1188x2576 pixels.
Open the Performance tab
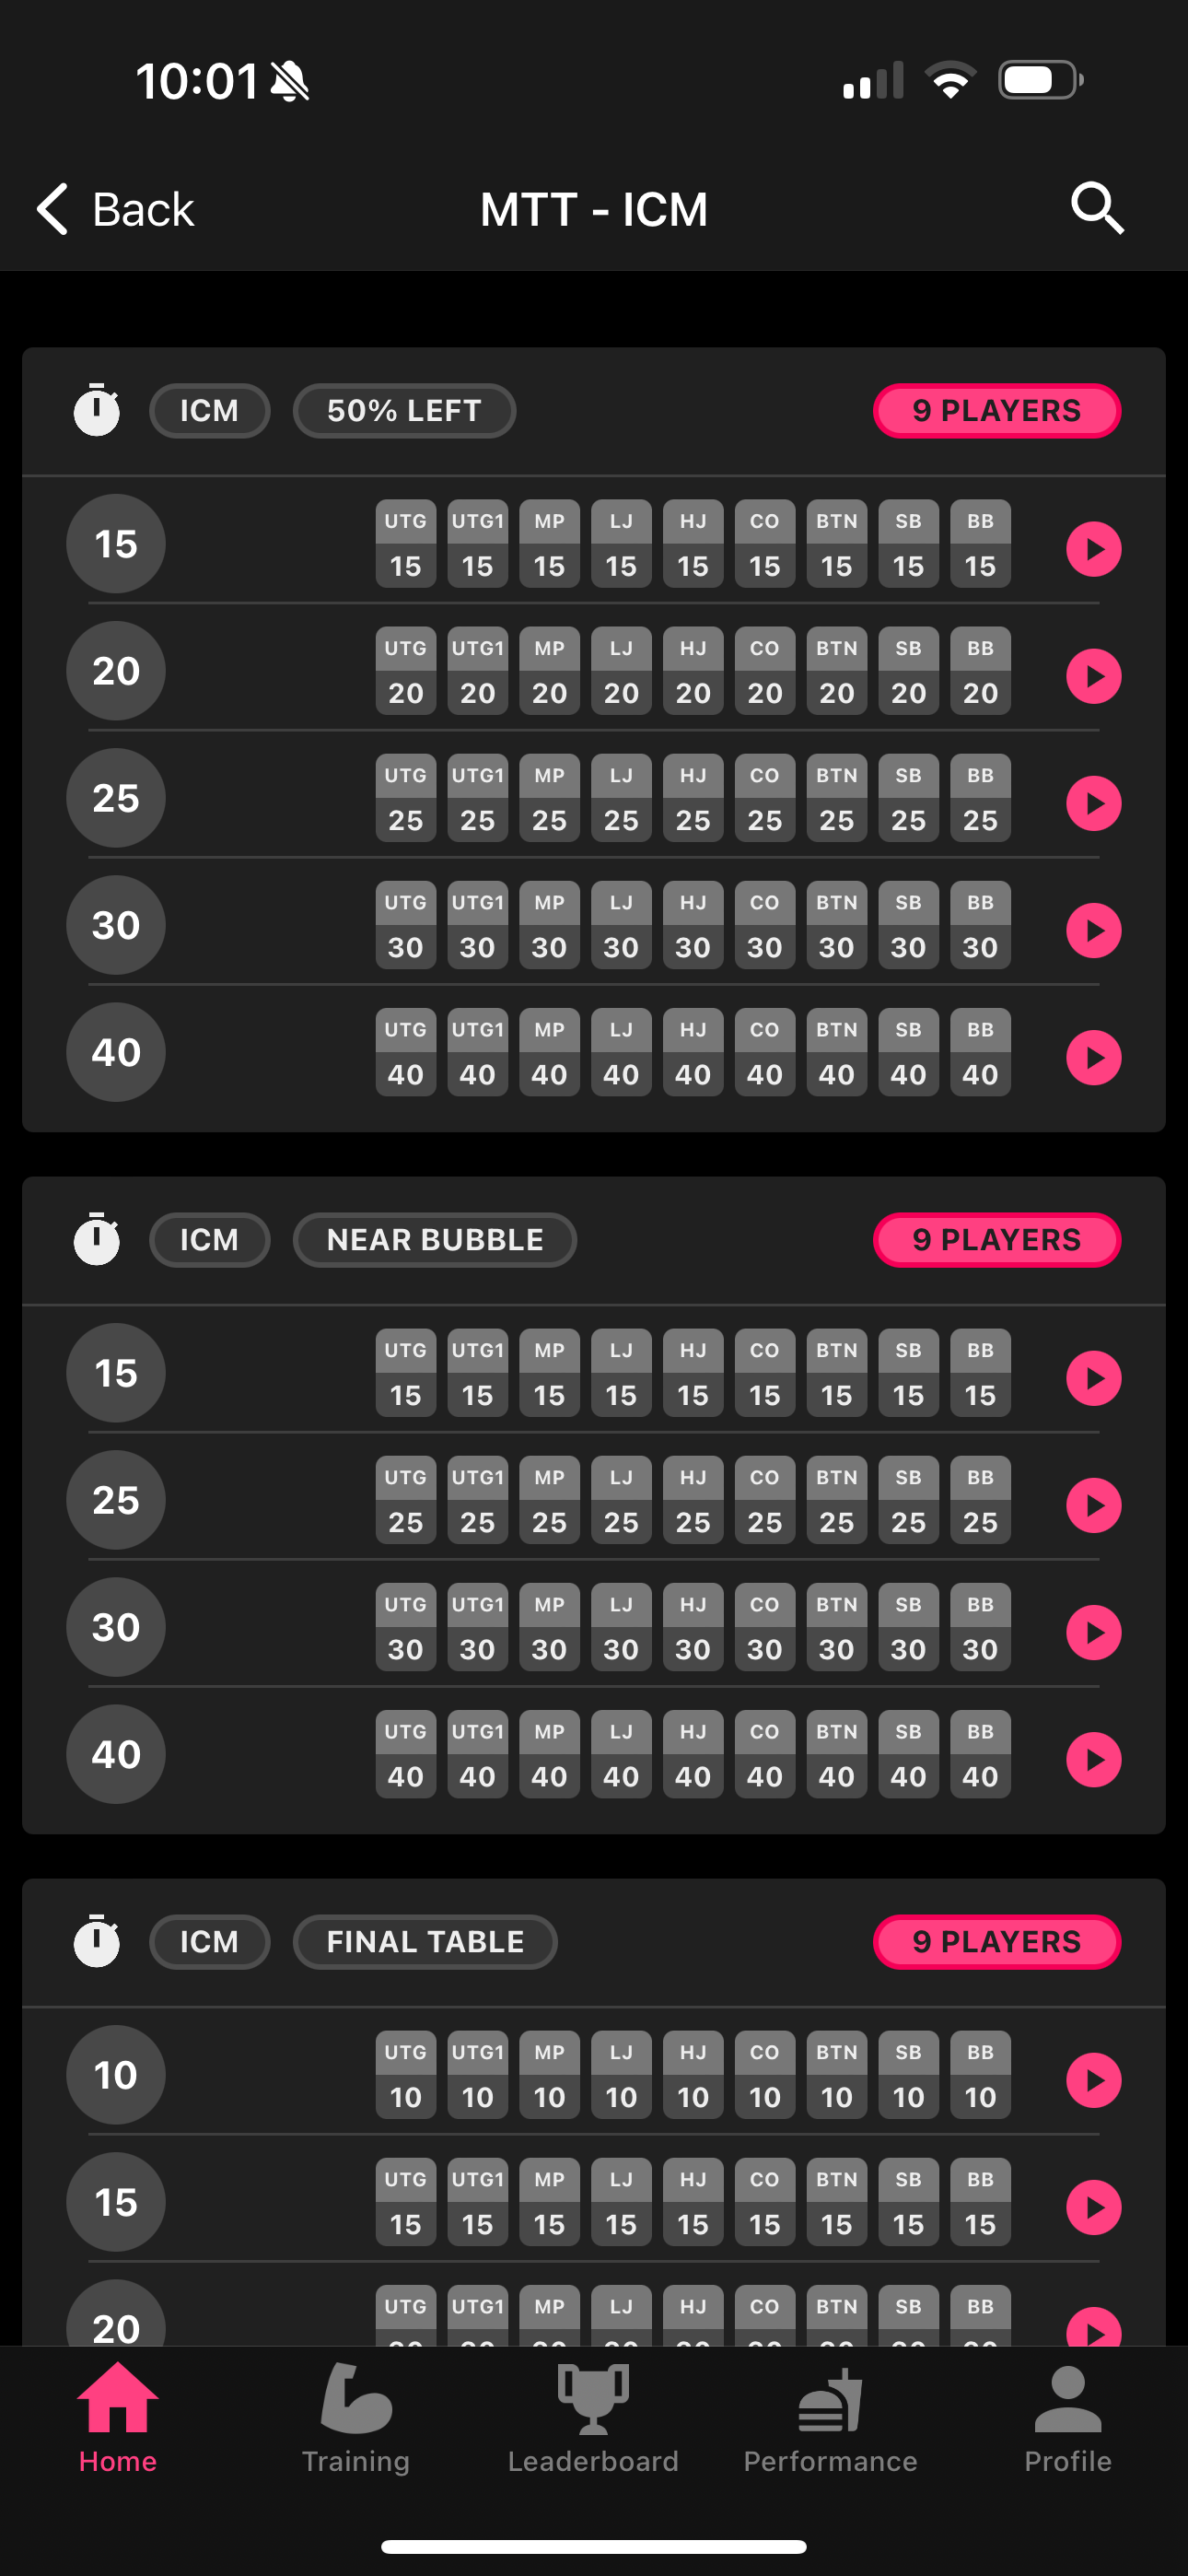(830, 2418)
